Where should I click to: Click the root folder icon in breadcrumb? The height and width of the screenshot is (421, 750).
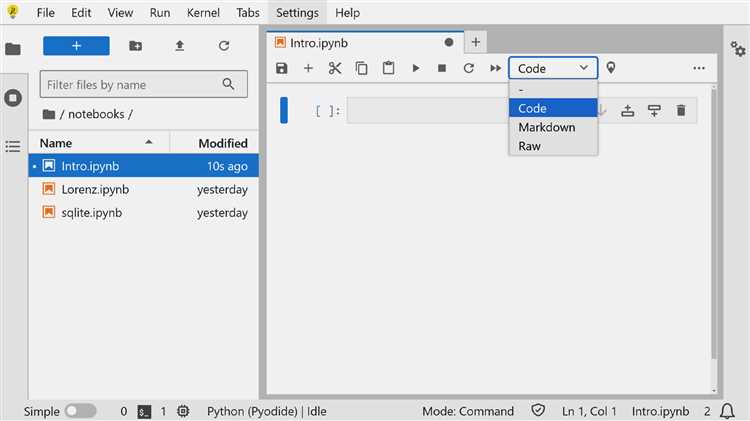click(x=49, y=114)
